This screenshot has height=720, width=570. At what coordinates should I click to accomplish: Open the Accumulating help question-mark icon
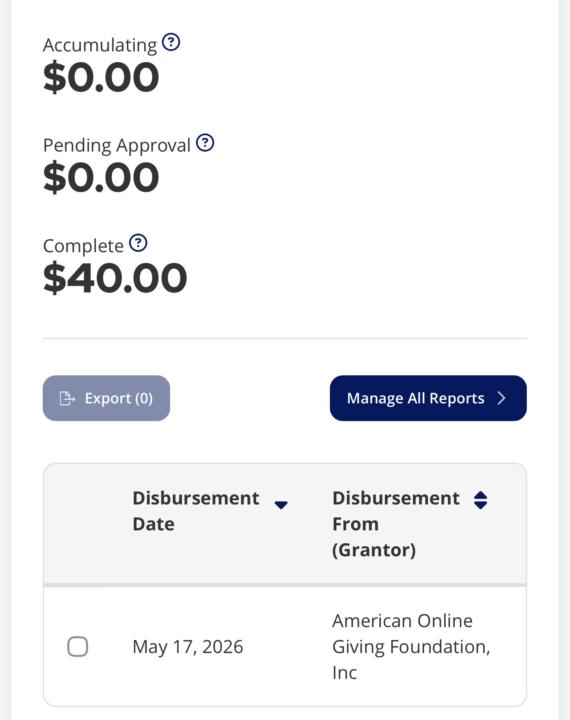click(171, 42)
